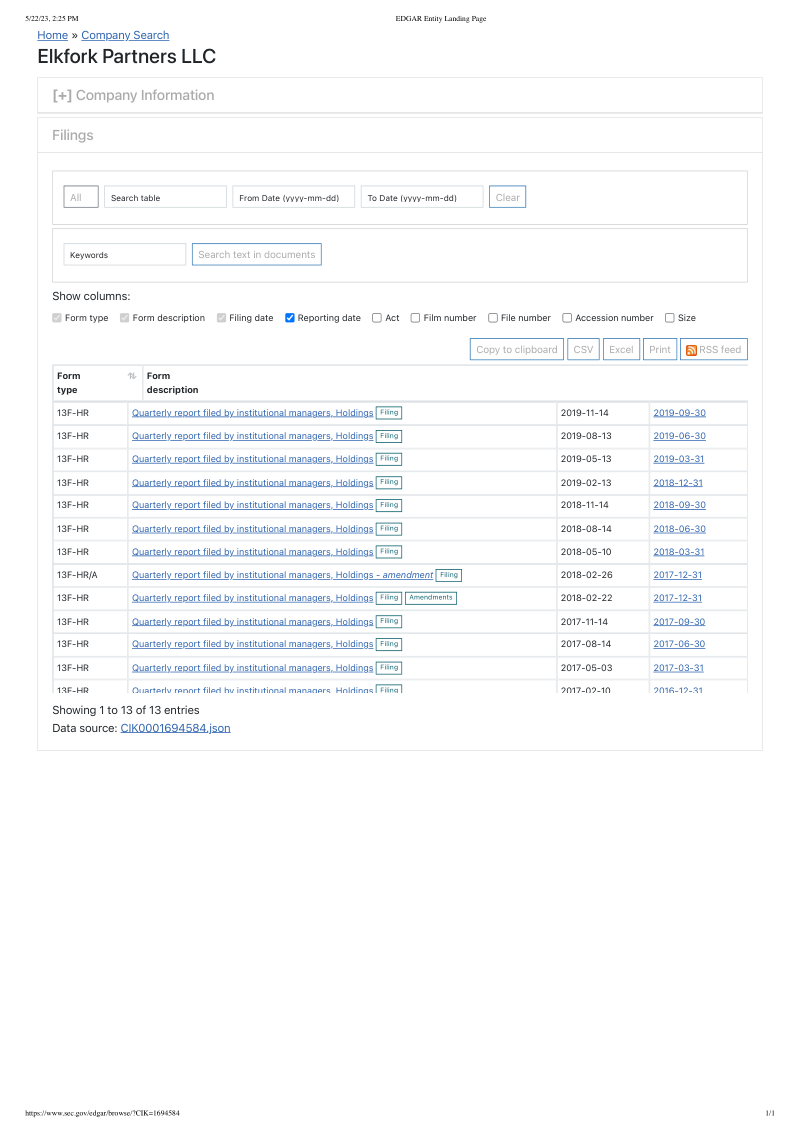Export the table as CSV
This screenshot has width=800, height=1132.
pyautogui.click(x=583, y=349)
